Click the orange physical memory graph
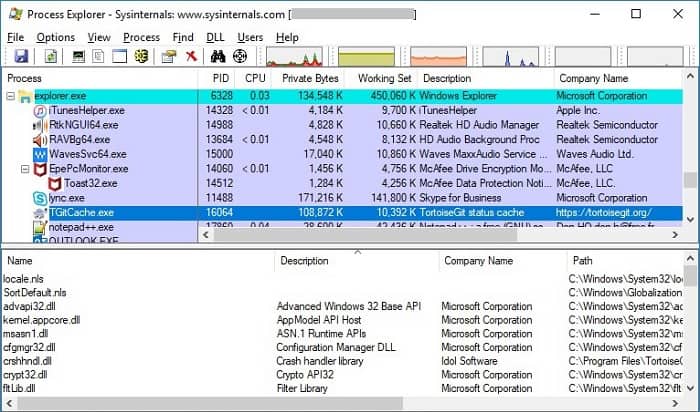Image resolution: width=700 pixels, height=412 pixels. (438, 57)
